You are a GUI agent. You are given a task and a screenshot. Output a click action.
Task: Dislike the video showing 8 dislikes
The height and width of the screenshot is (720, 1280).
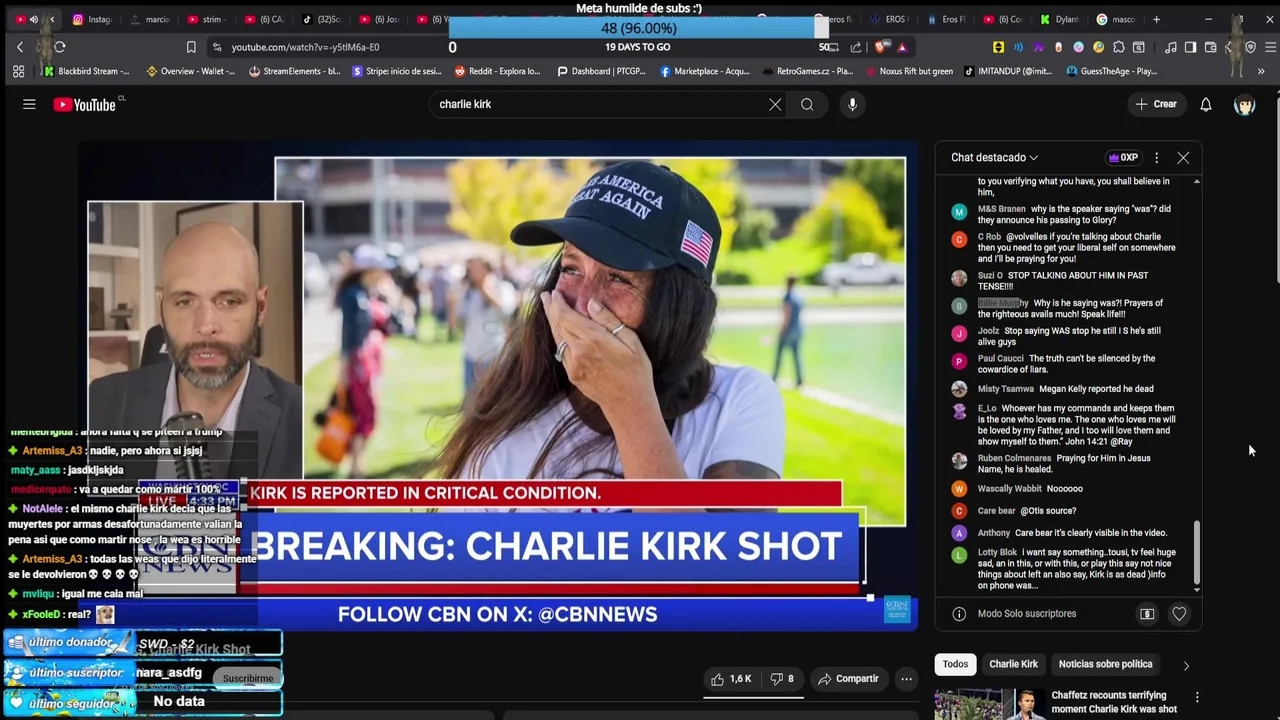[x=781, y=679]
